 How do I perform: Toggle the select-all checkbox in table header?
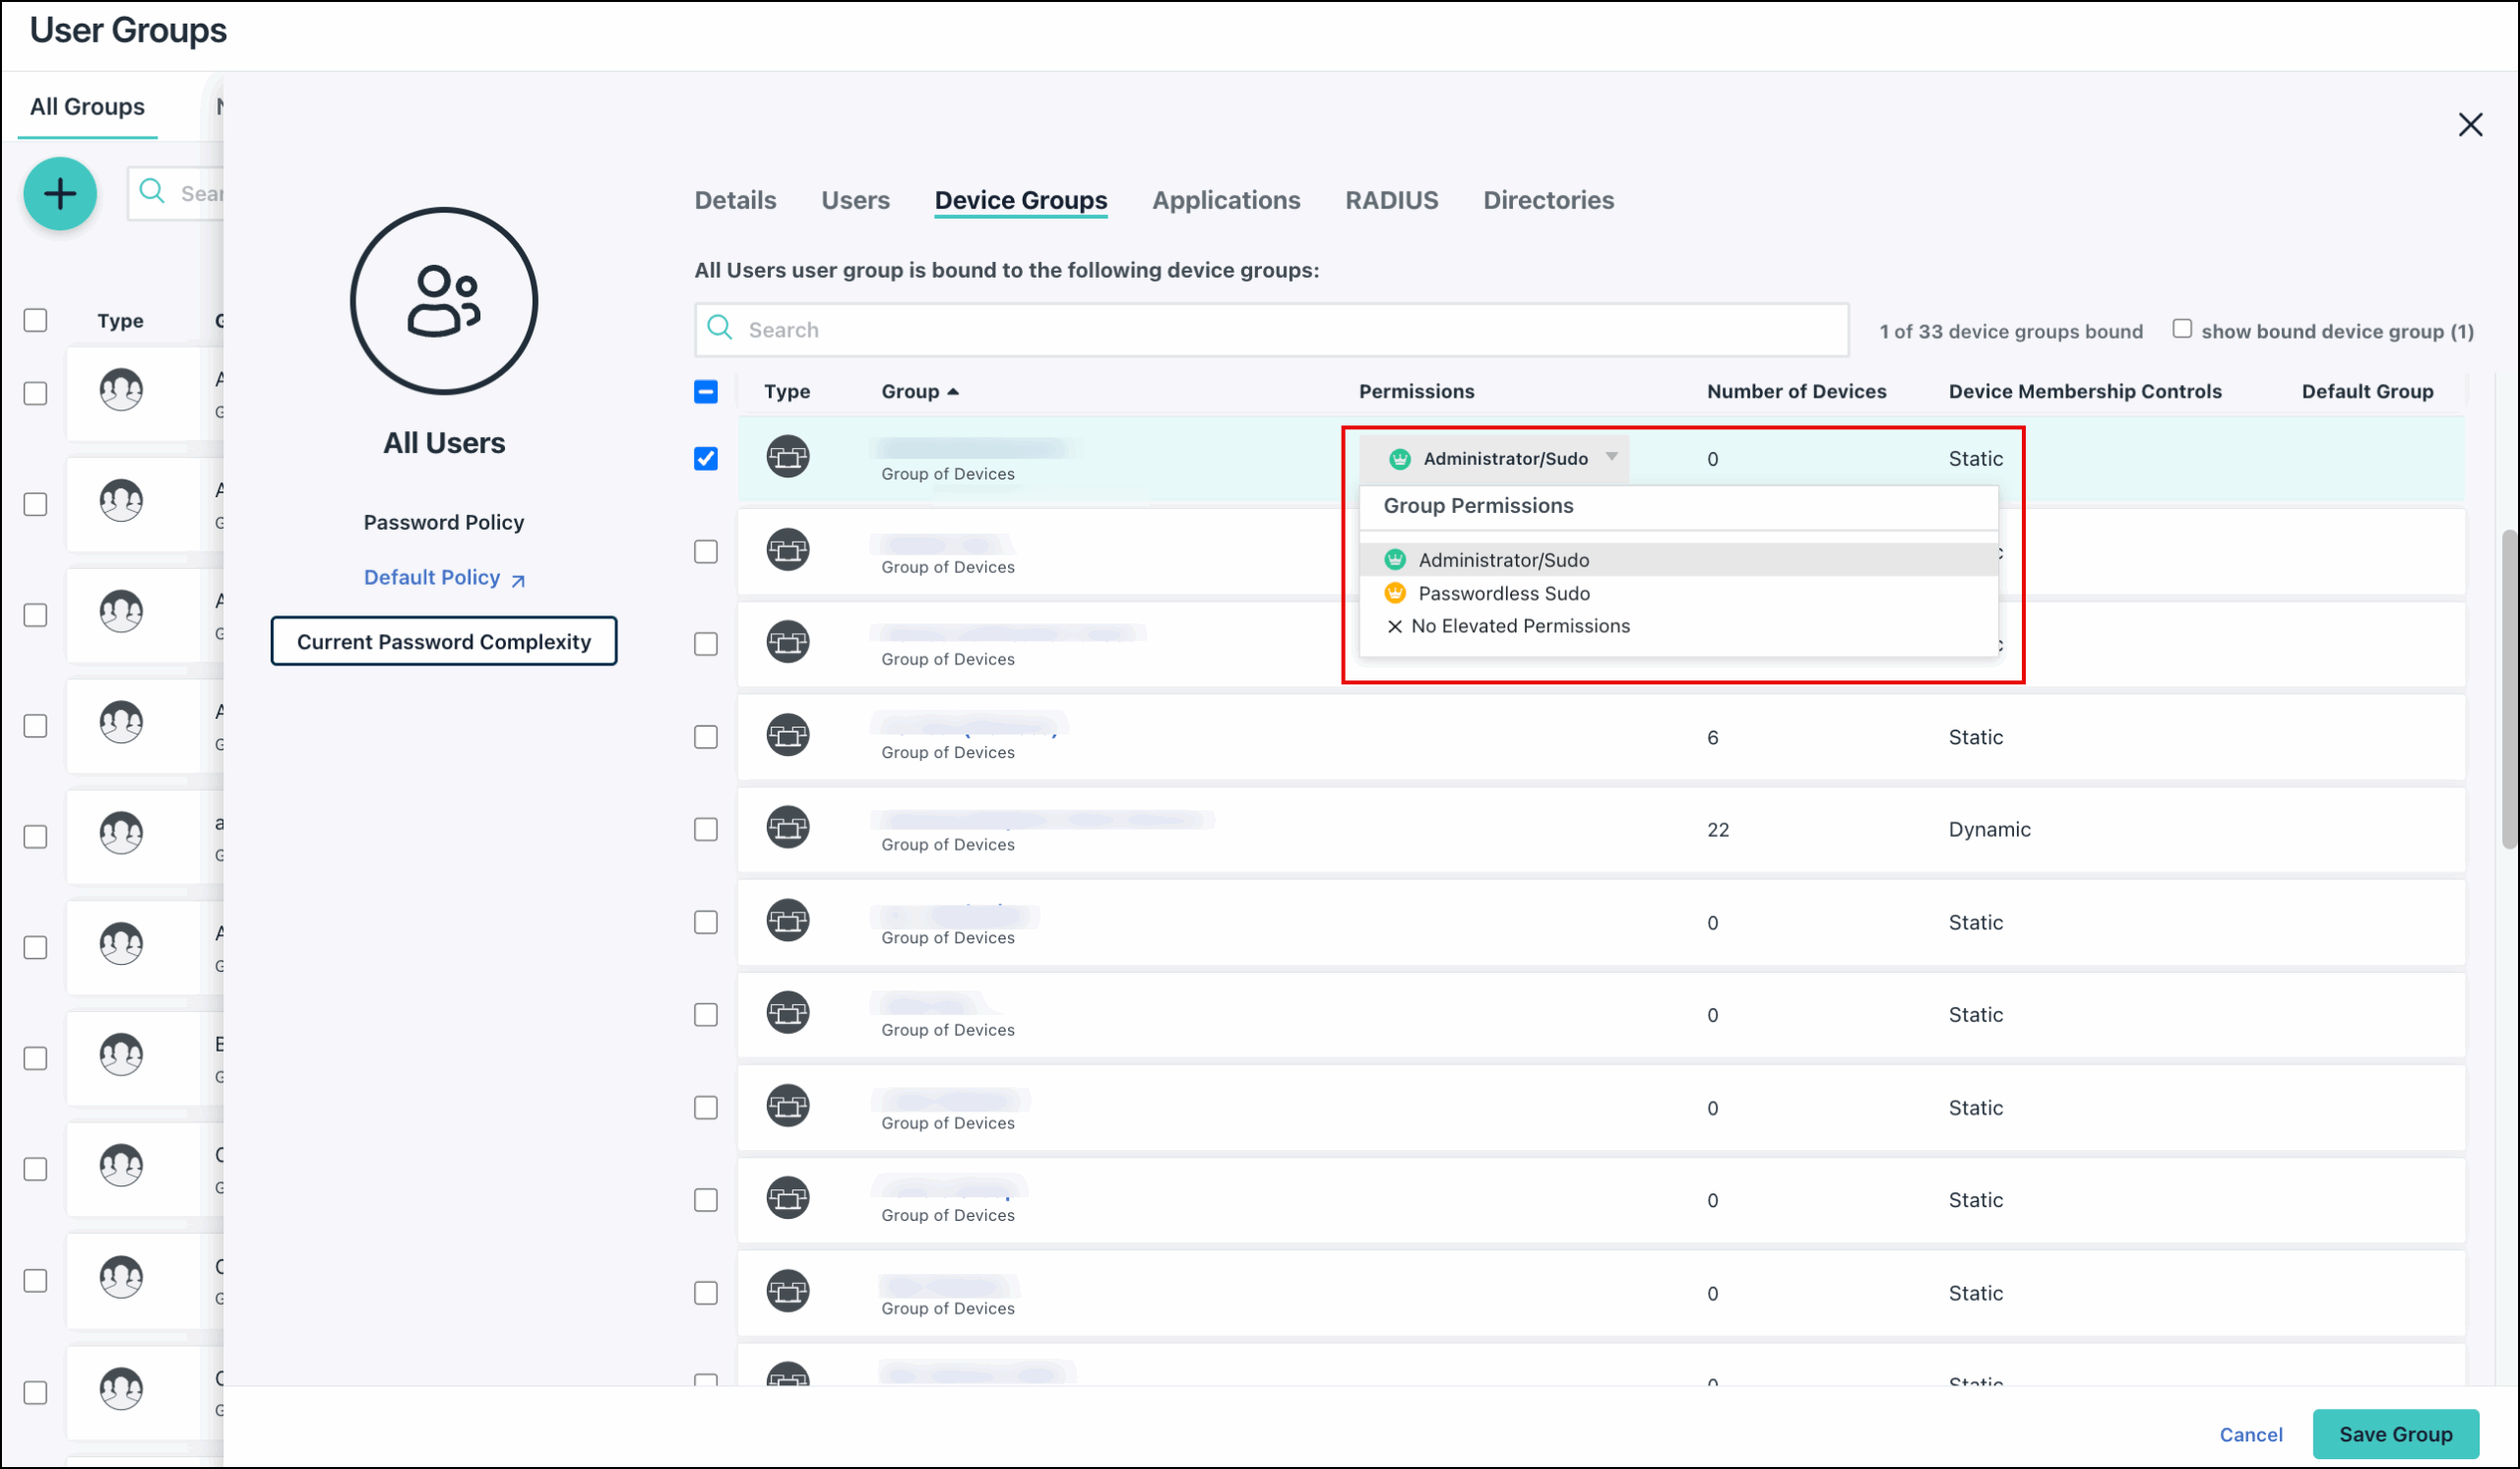point(706,392)
